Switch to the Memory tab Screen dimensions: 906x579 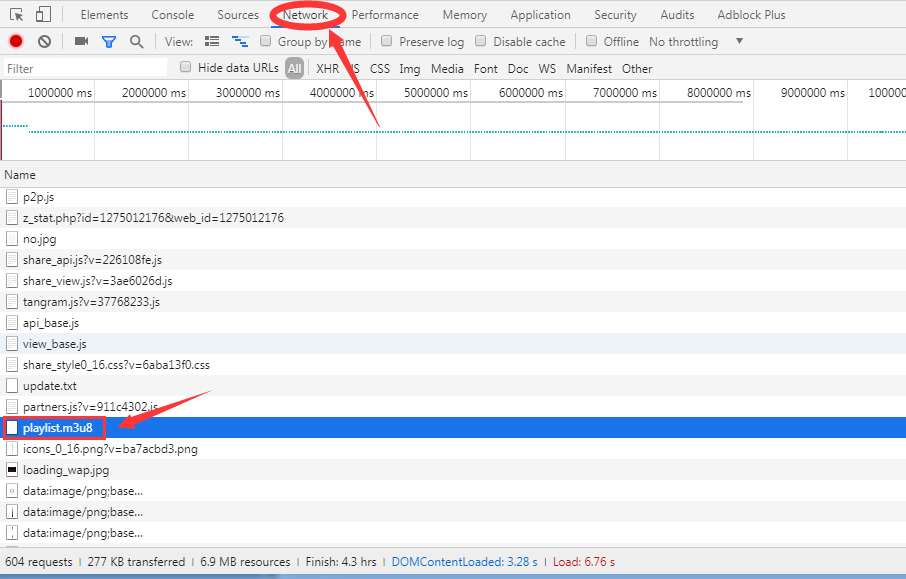point(465,15)
